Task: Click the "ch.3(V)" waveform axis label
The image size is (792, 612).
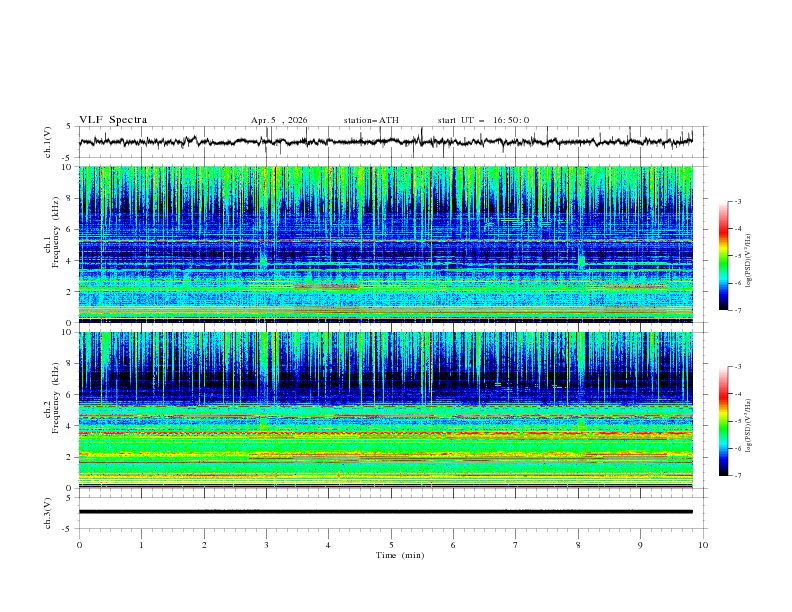Action: click(x=48, y=513)
